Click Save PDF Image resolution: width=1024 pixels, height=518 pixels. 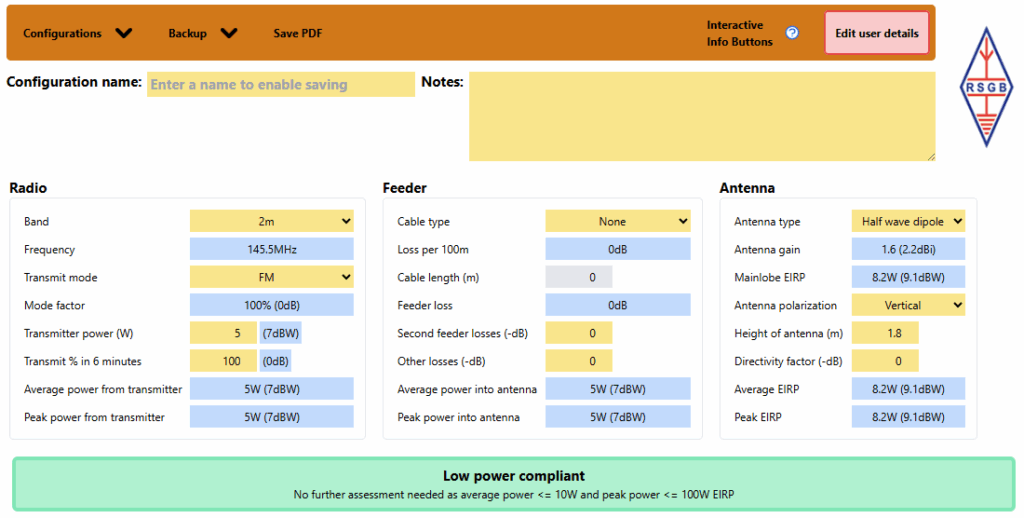(298, 33)
